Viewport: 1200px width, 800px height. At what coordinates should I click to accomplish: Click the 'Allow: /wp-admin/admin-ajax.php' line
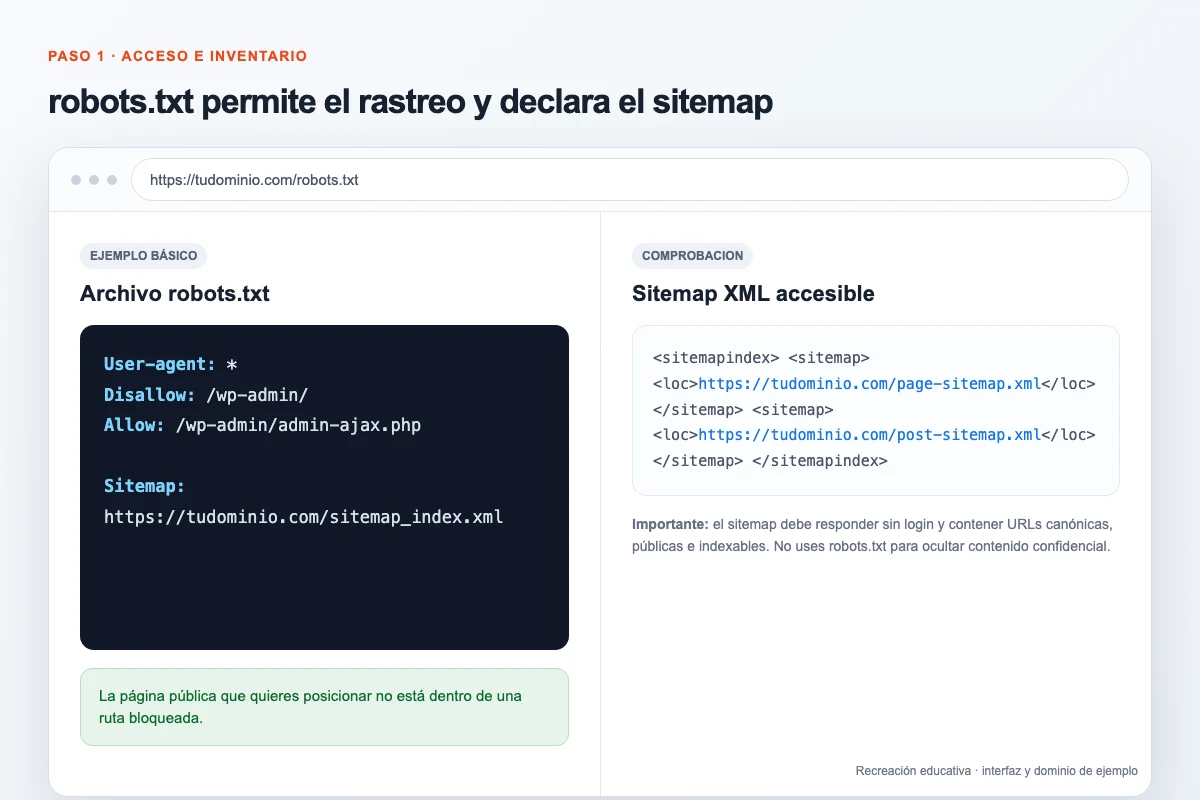(x=262, y=425)
